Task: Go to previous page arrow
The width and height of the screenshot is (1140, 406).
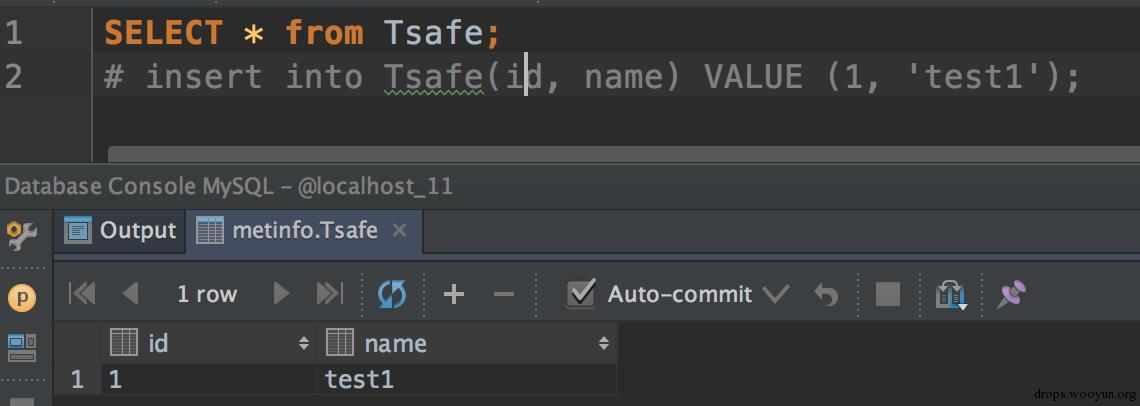Action: pyautogui.click(x=130, y=293)
